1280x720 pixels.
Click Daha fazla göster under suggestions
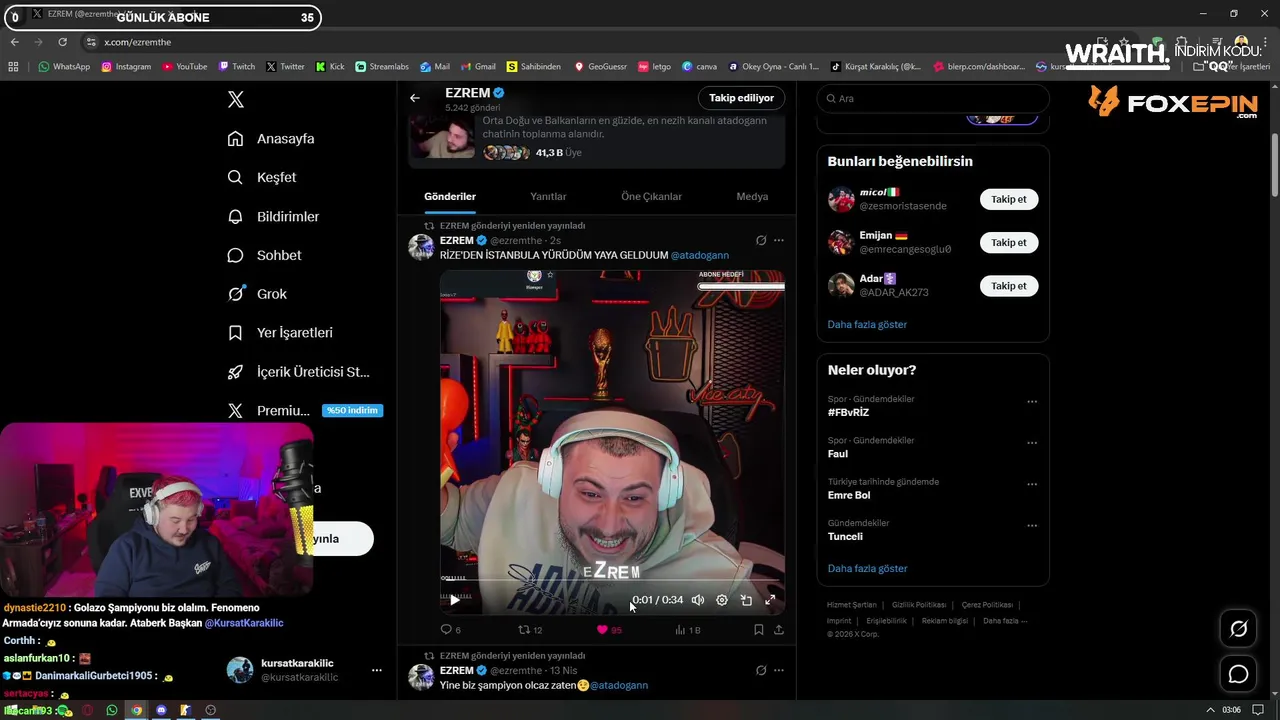tap(867, 324)
